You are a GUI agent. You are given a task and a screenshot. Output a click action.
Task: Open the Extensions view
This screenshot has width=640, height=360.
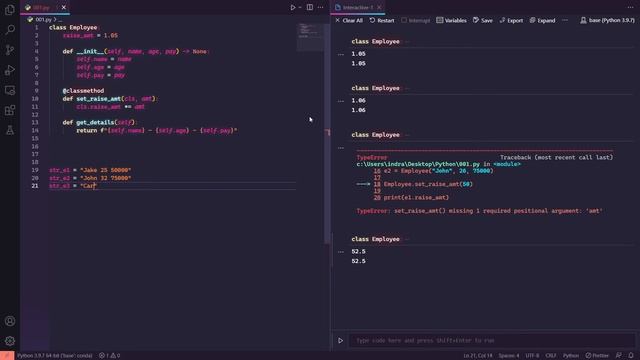pyautogui.click(x=10, y=110)
